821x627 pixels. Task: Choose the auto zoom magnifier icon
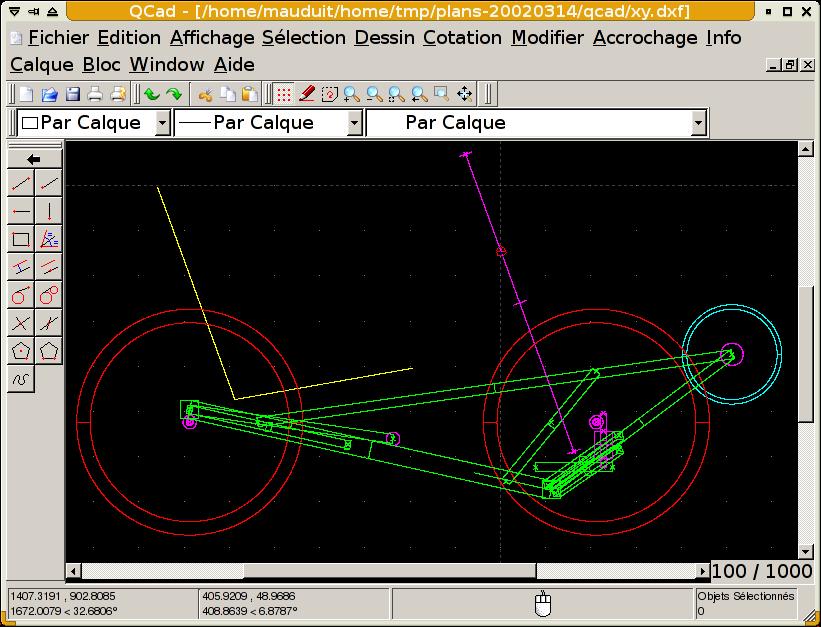pyautogui.click(x=397, y=94)
